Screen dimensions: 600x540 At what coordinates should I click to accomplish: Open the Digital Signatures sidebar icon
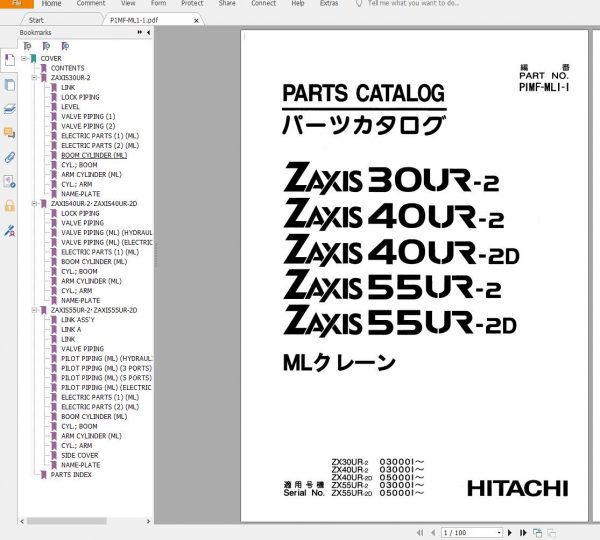click(x=9, y=231)
